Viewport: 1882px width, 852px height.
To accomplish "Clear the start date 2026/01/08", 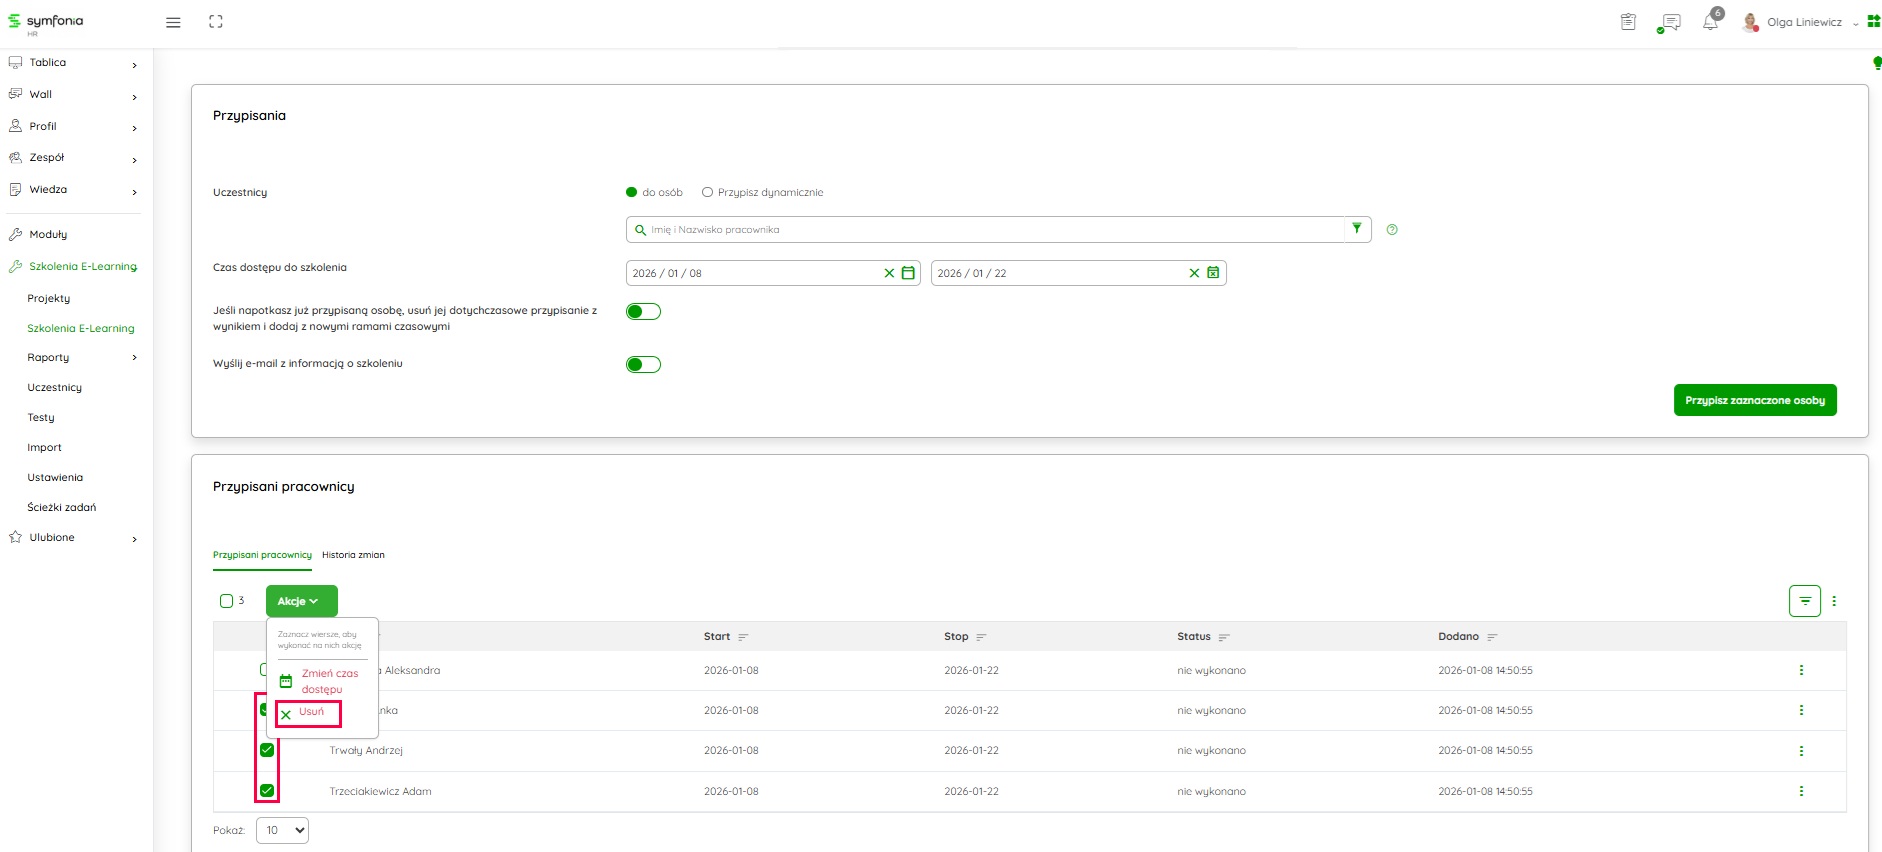I will (889, 273).
